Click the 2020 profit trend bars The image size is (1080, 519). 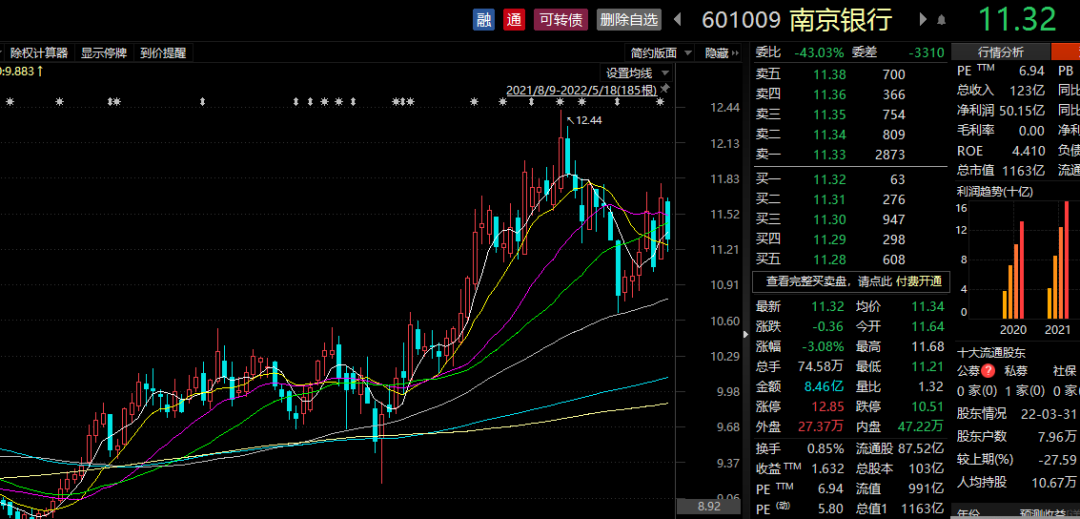click(1012, 268)
